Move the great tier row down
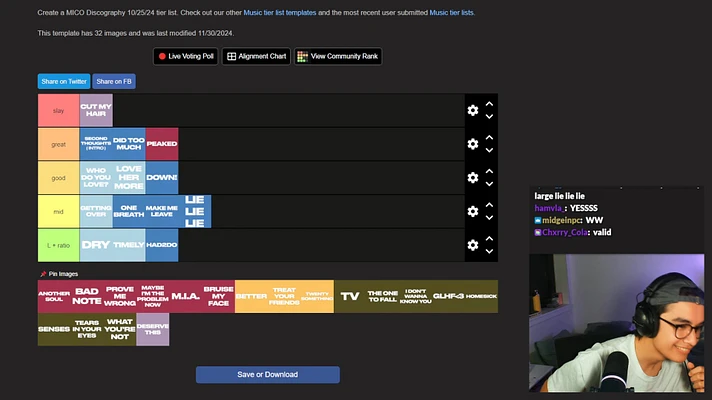The image size is (712, 400). [x=489, y=150]
